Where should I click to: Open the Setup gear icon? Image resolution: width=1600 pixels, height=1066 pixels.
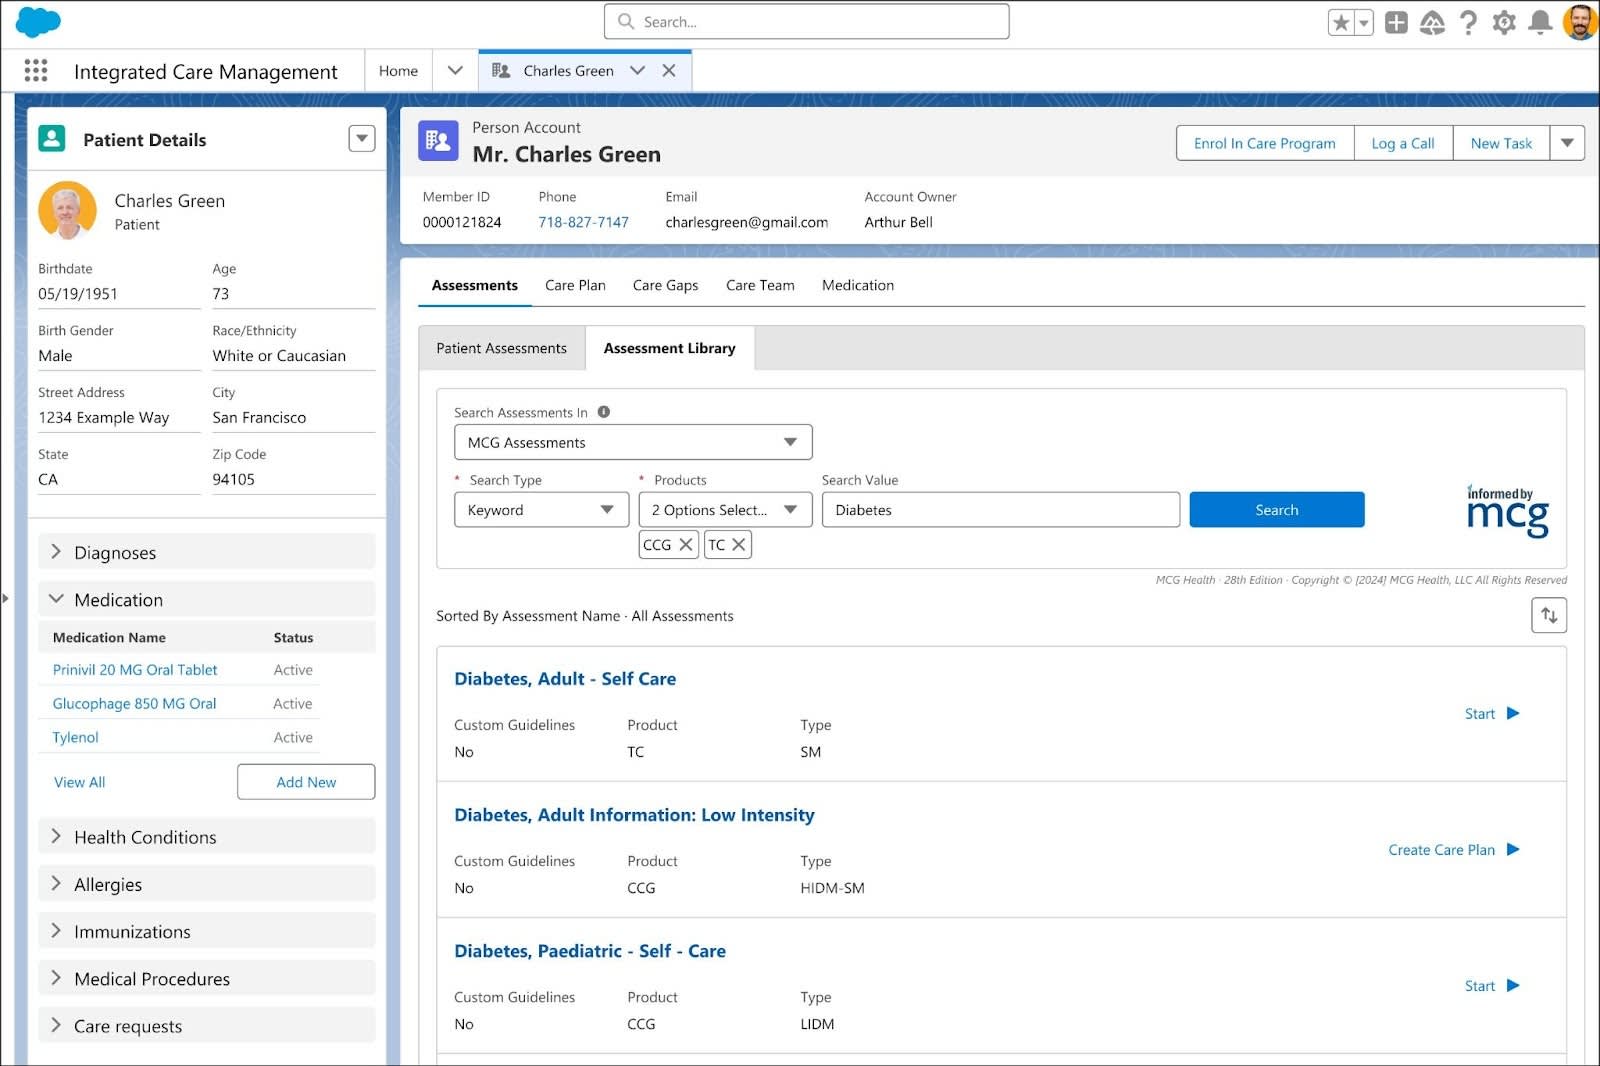click(x=1504, y=22)
